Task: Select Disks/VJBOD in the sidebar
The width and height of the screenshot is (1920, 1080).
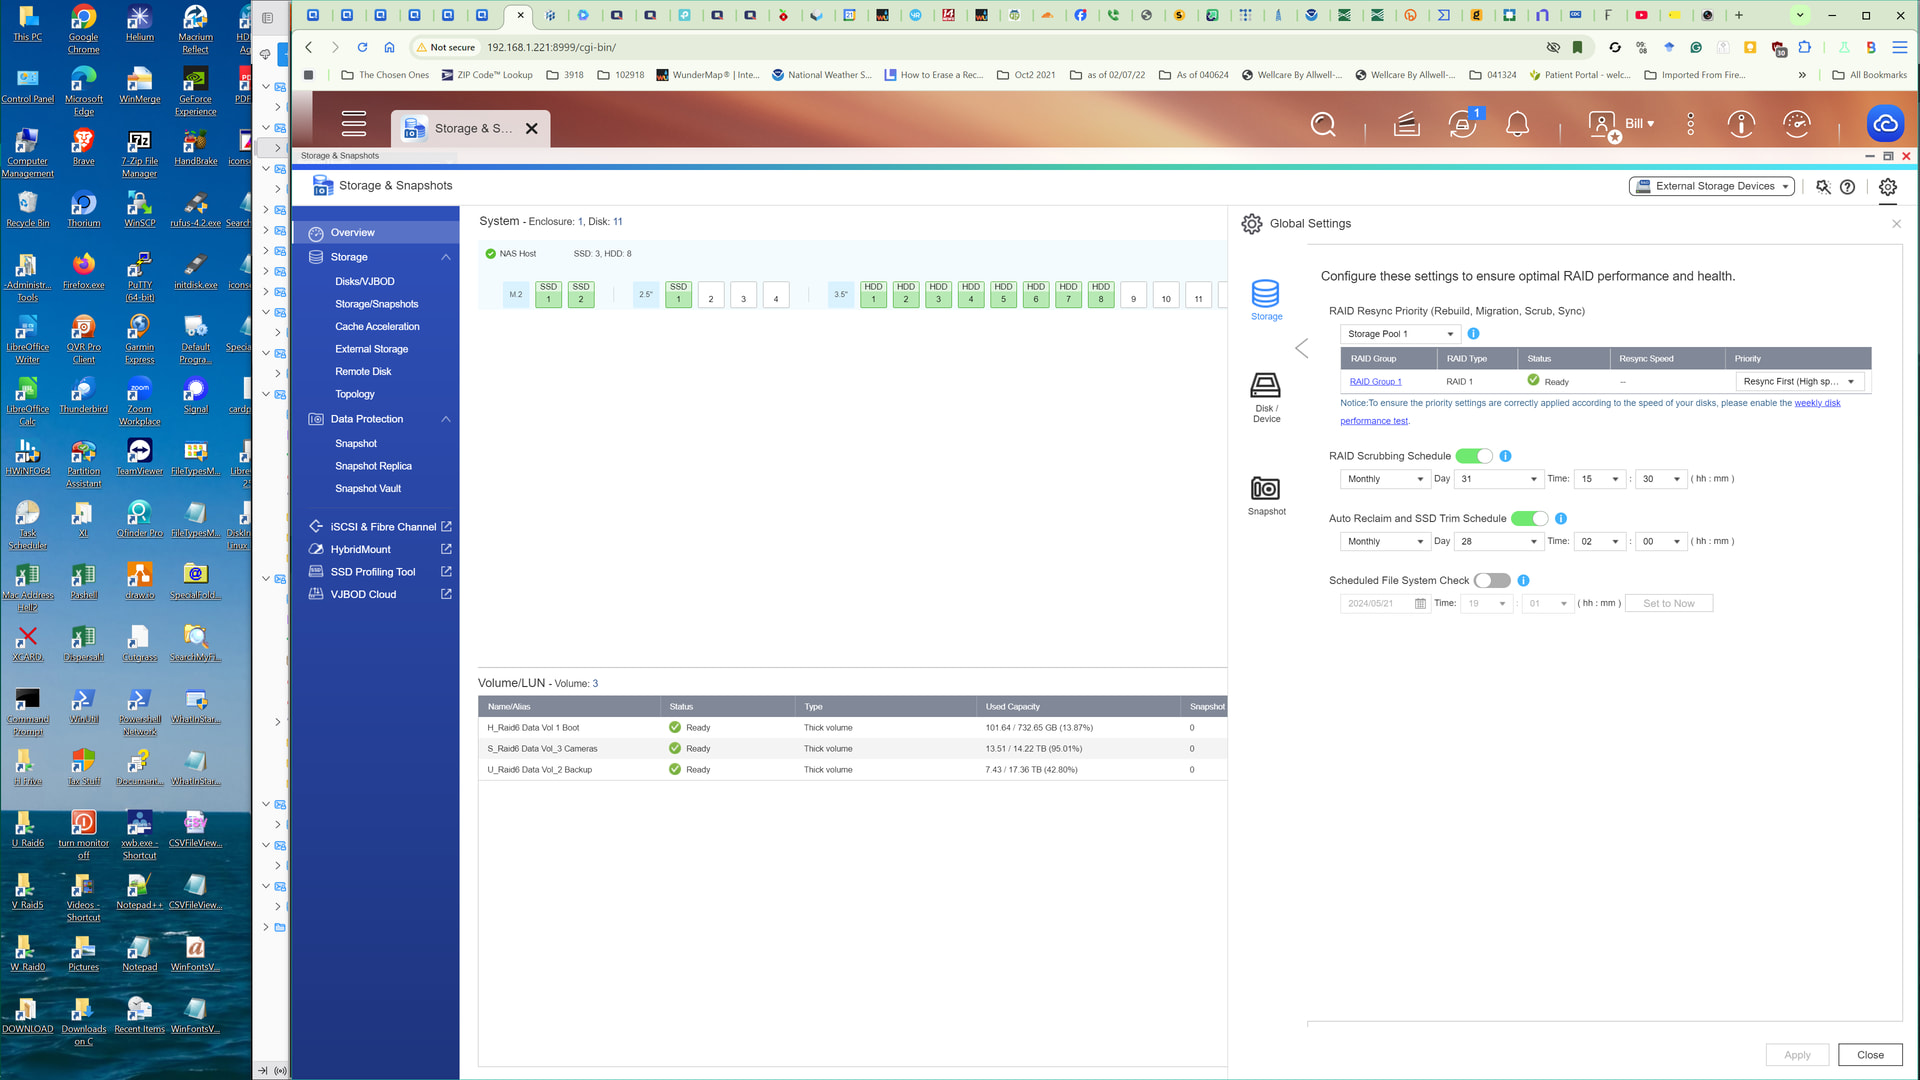Action: click(364, 282)
